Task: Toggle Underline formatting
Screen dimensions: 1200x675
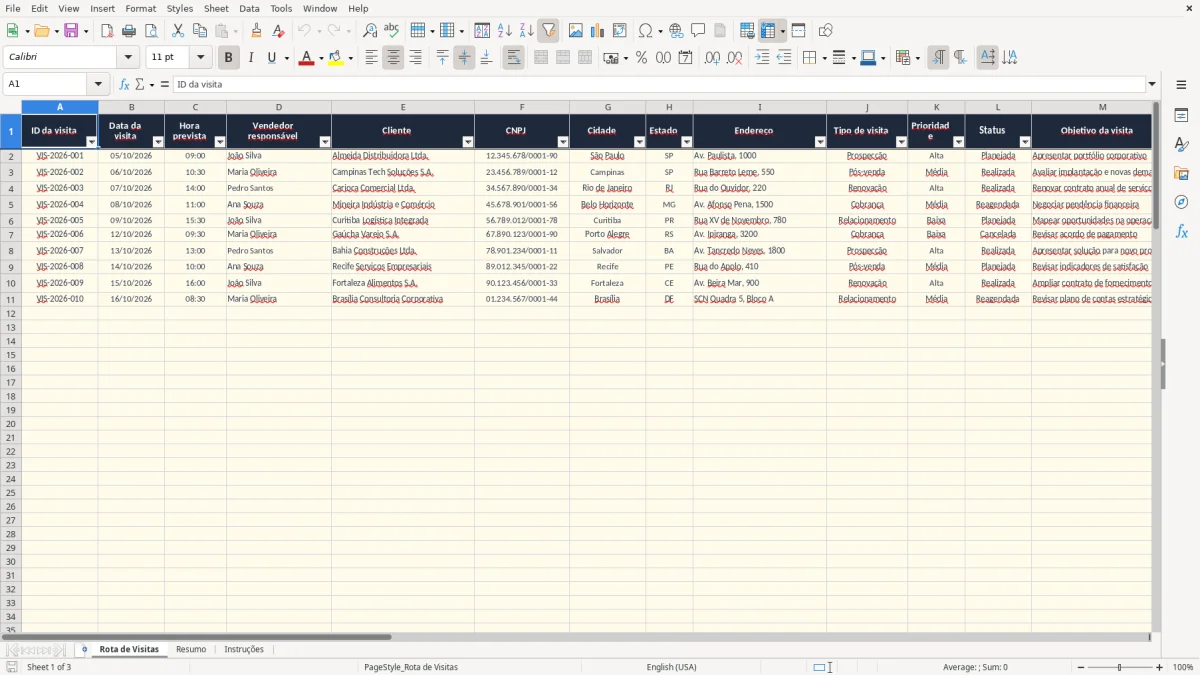Action: [271, 58]
